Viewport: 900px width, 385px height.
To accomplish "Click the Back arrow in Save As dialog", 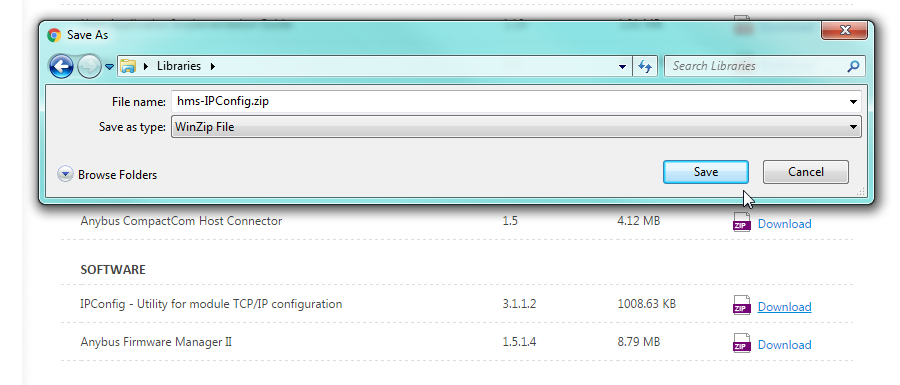I will (61, 67).
